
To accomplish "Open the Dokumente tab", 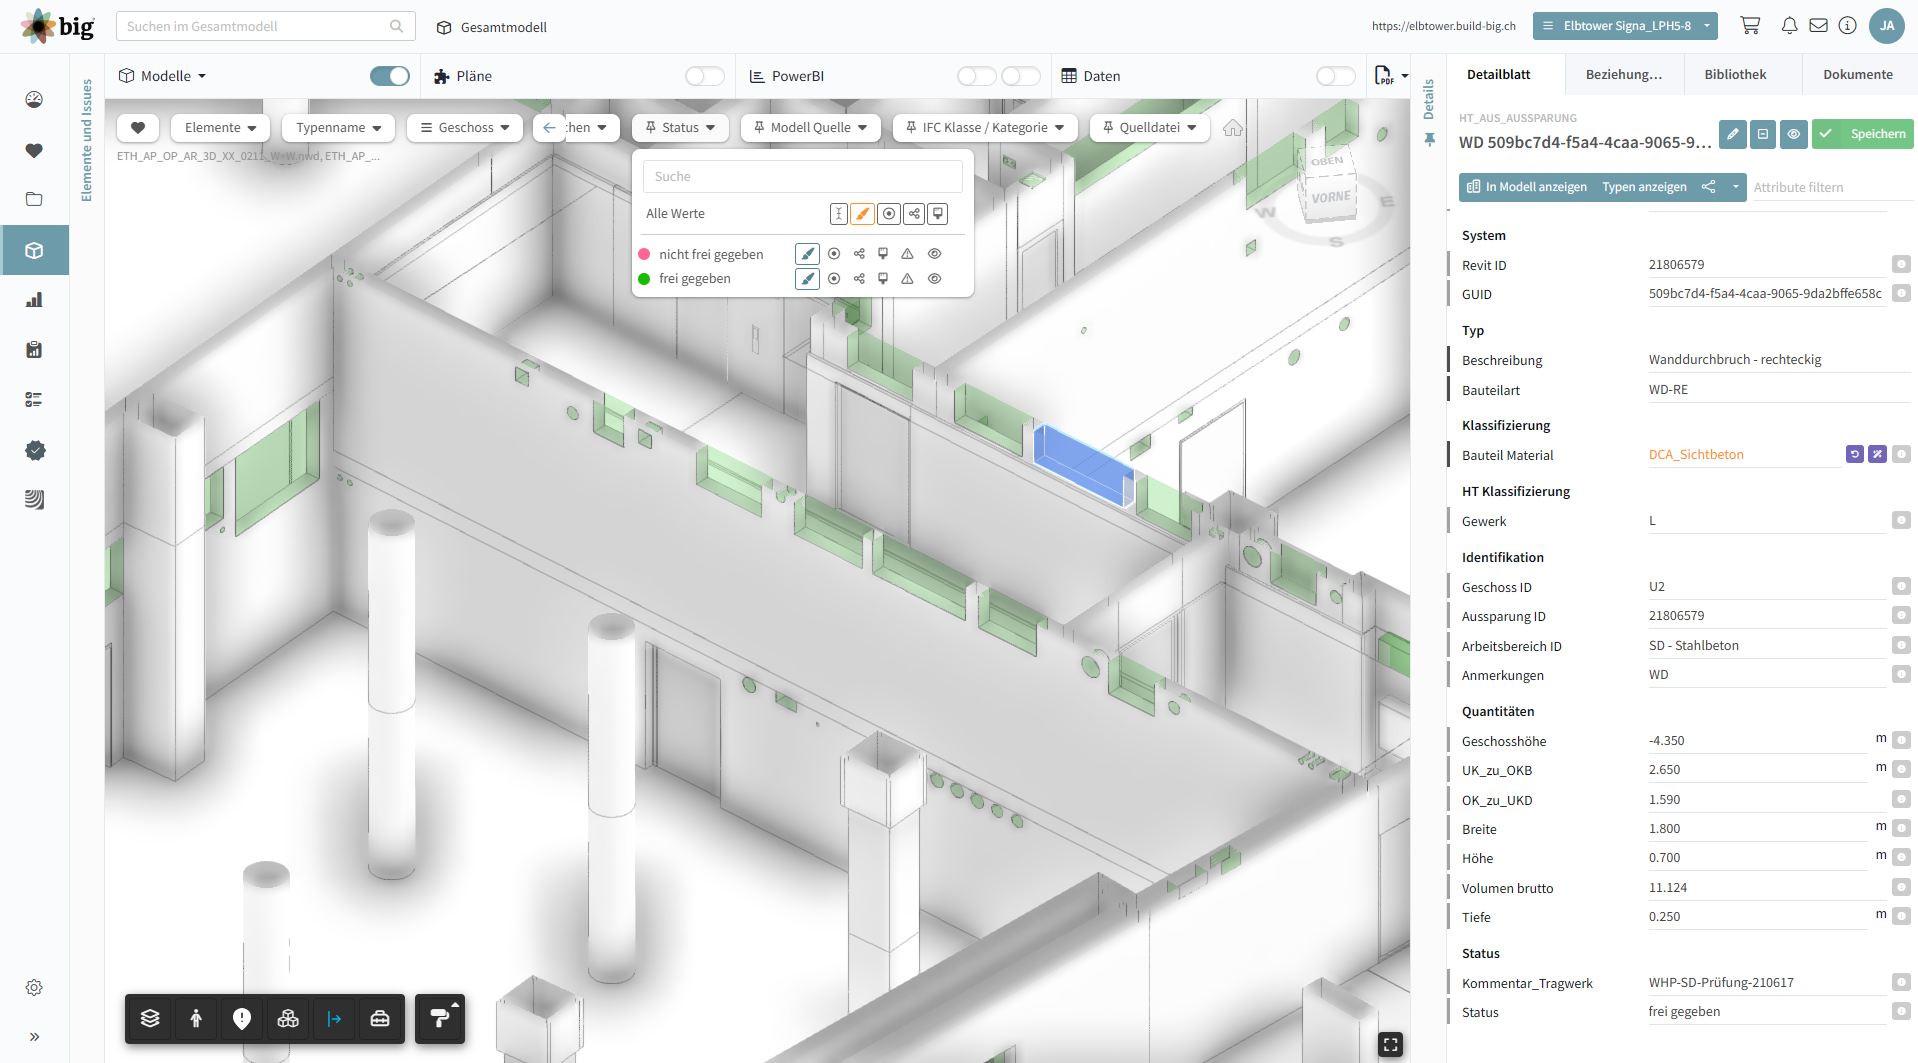I will pos(1857,74).
